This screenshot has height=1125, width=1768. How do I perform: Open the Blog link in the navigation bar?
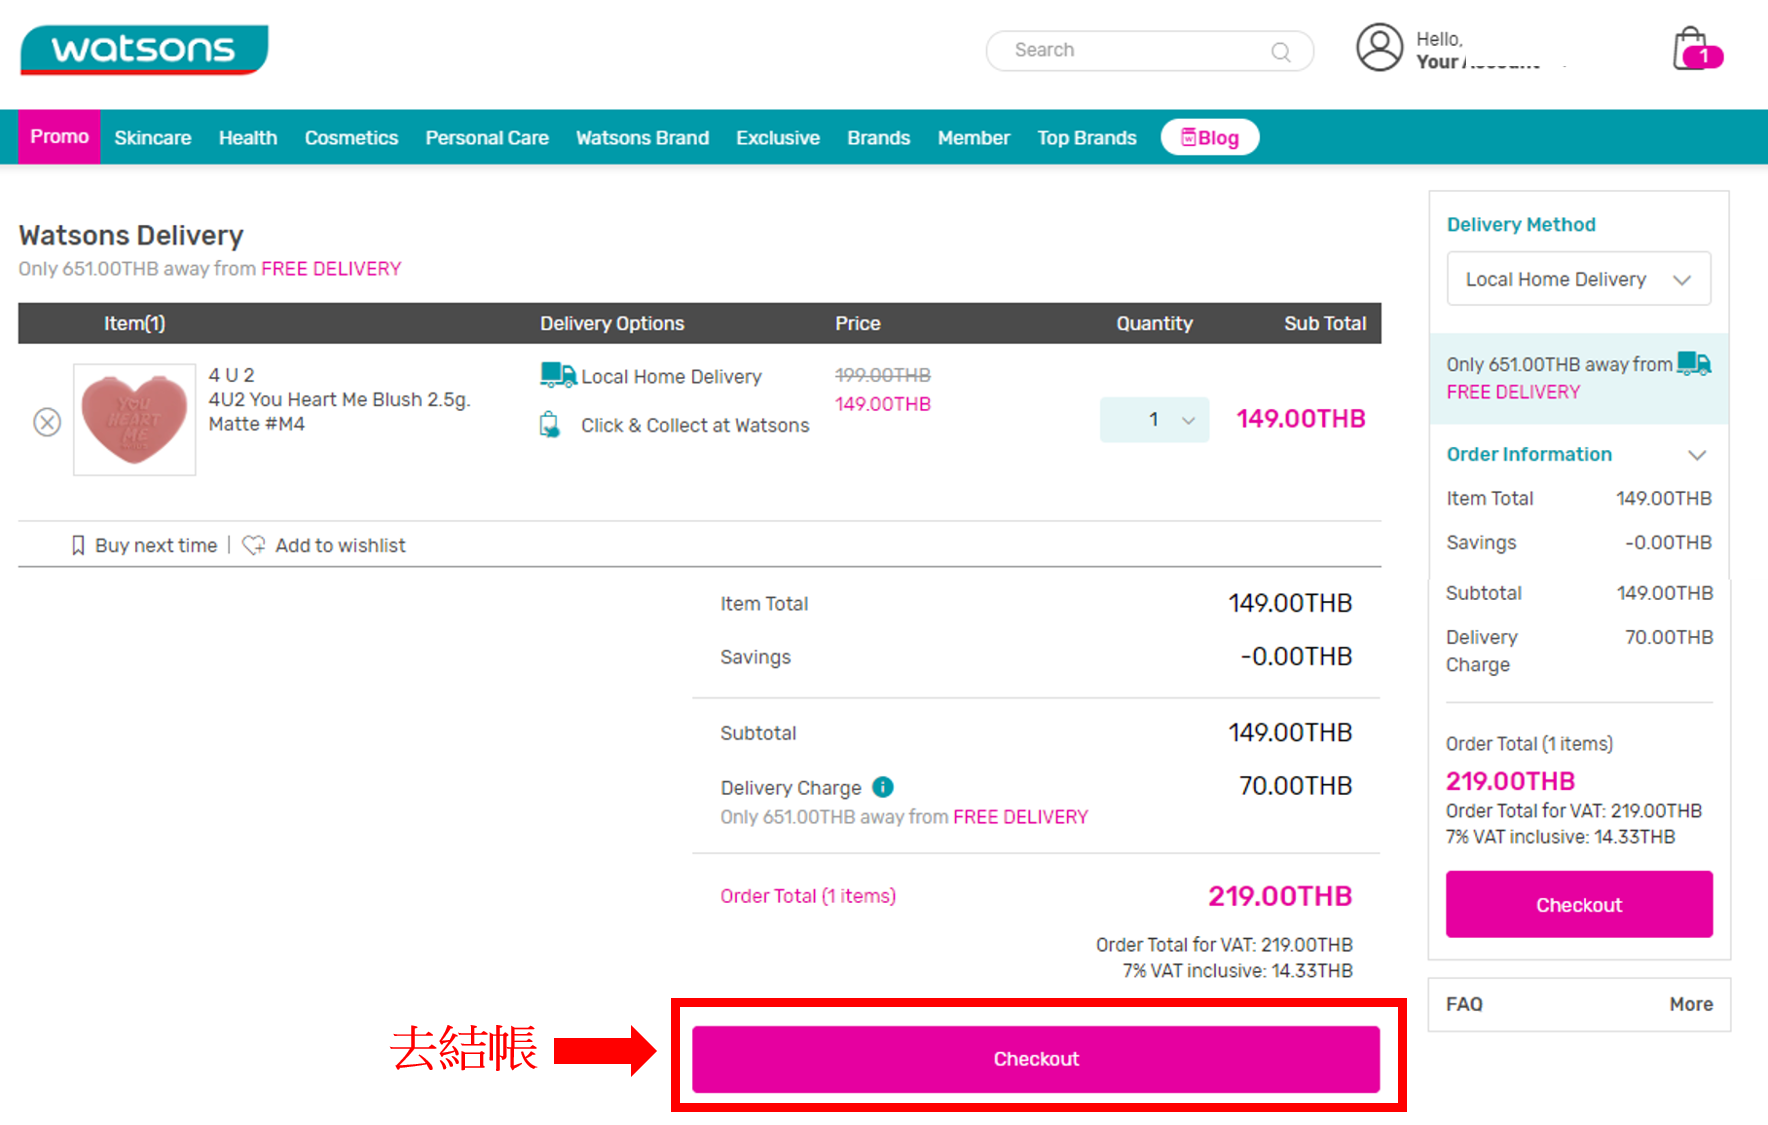pyautogui.click(x=1209, y=138)
